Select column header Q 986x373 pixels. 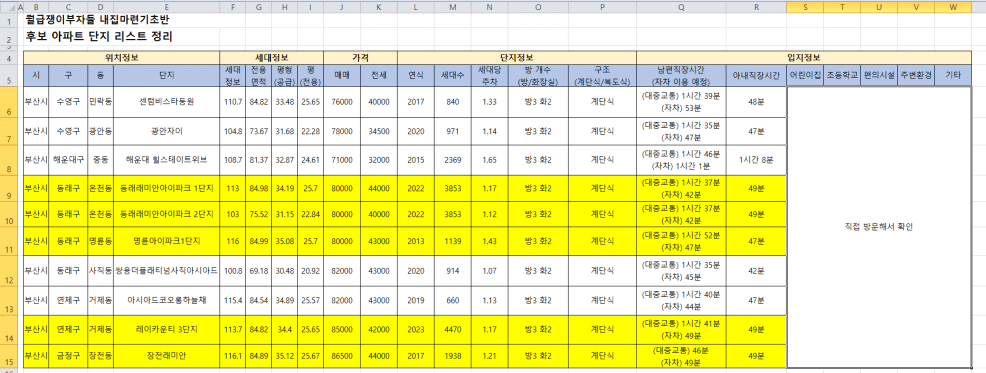[x=682, y=6]
